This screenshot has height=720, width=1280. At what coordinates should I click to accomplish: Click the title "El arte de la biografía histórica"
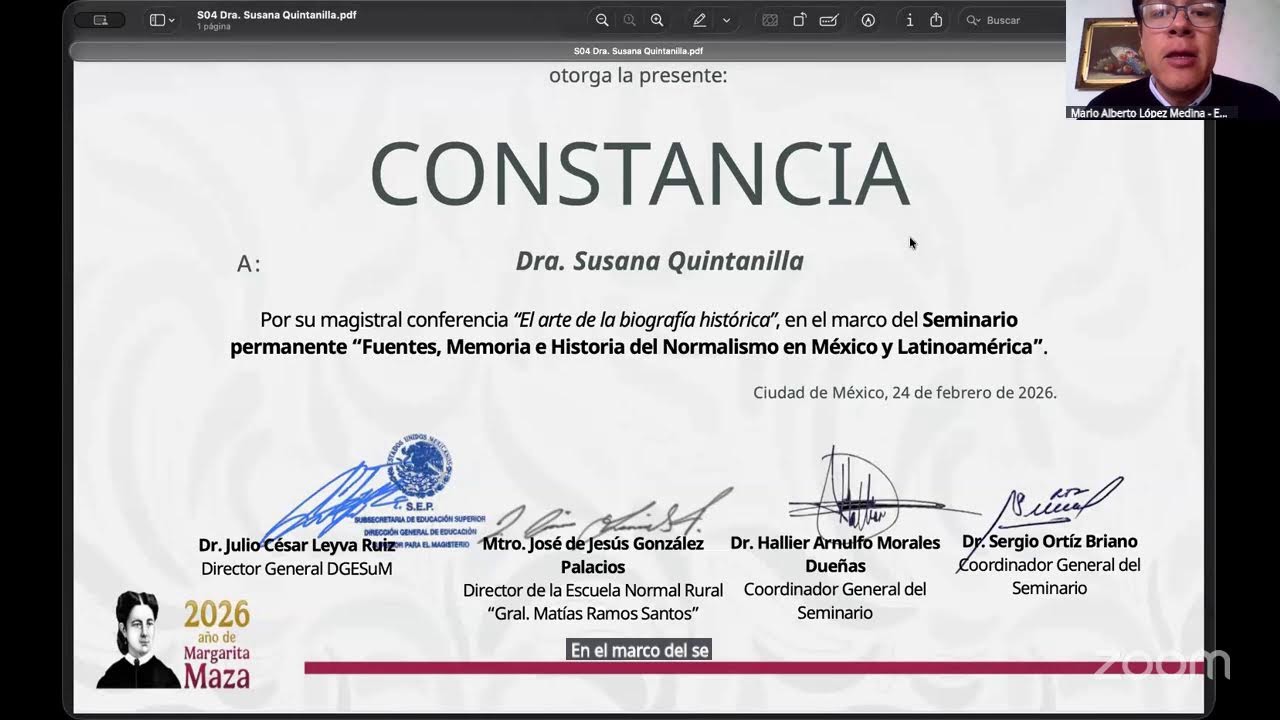click(x=645, y=320)
